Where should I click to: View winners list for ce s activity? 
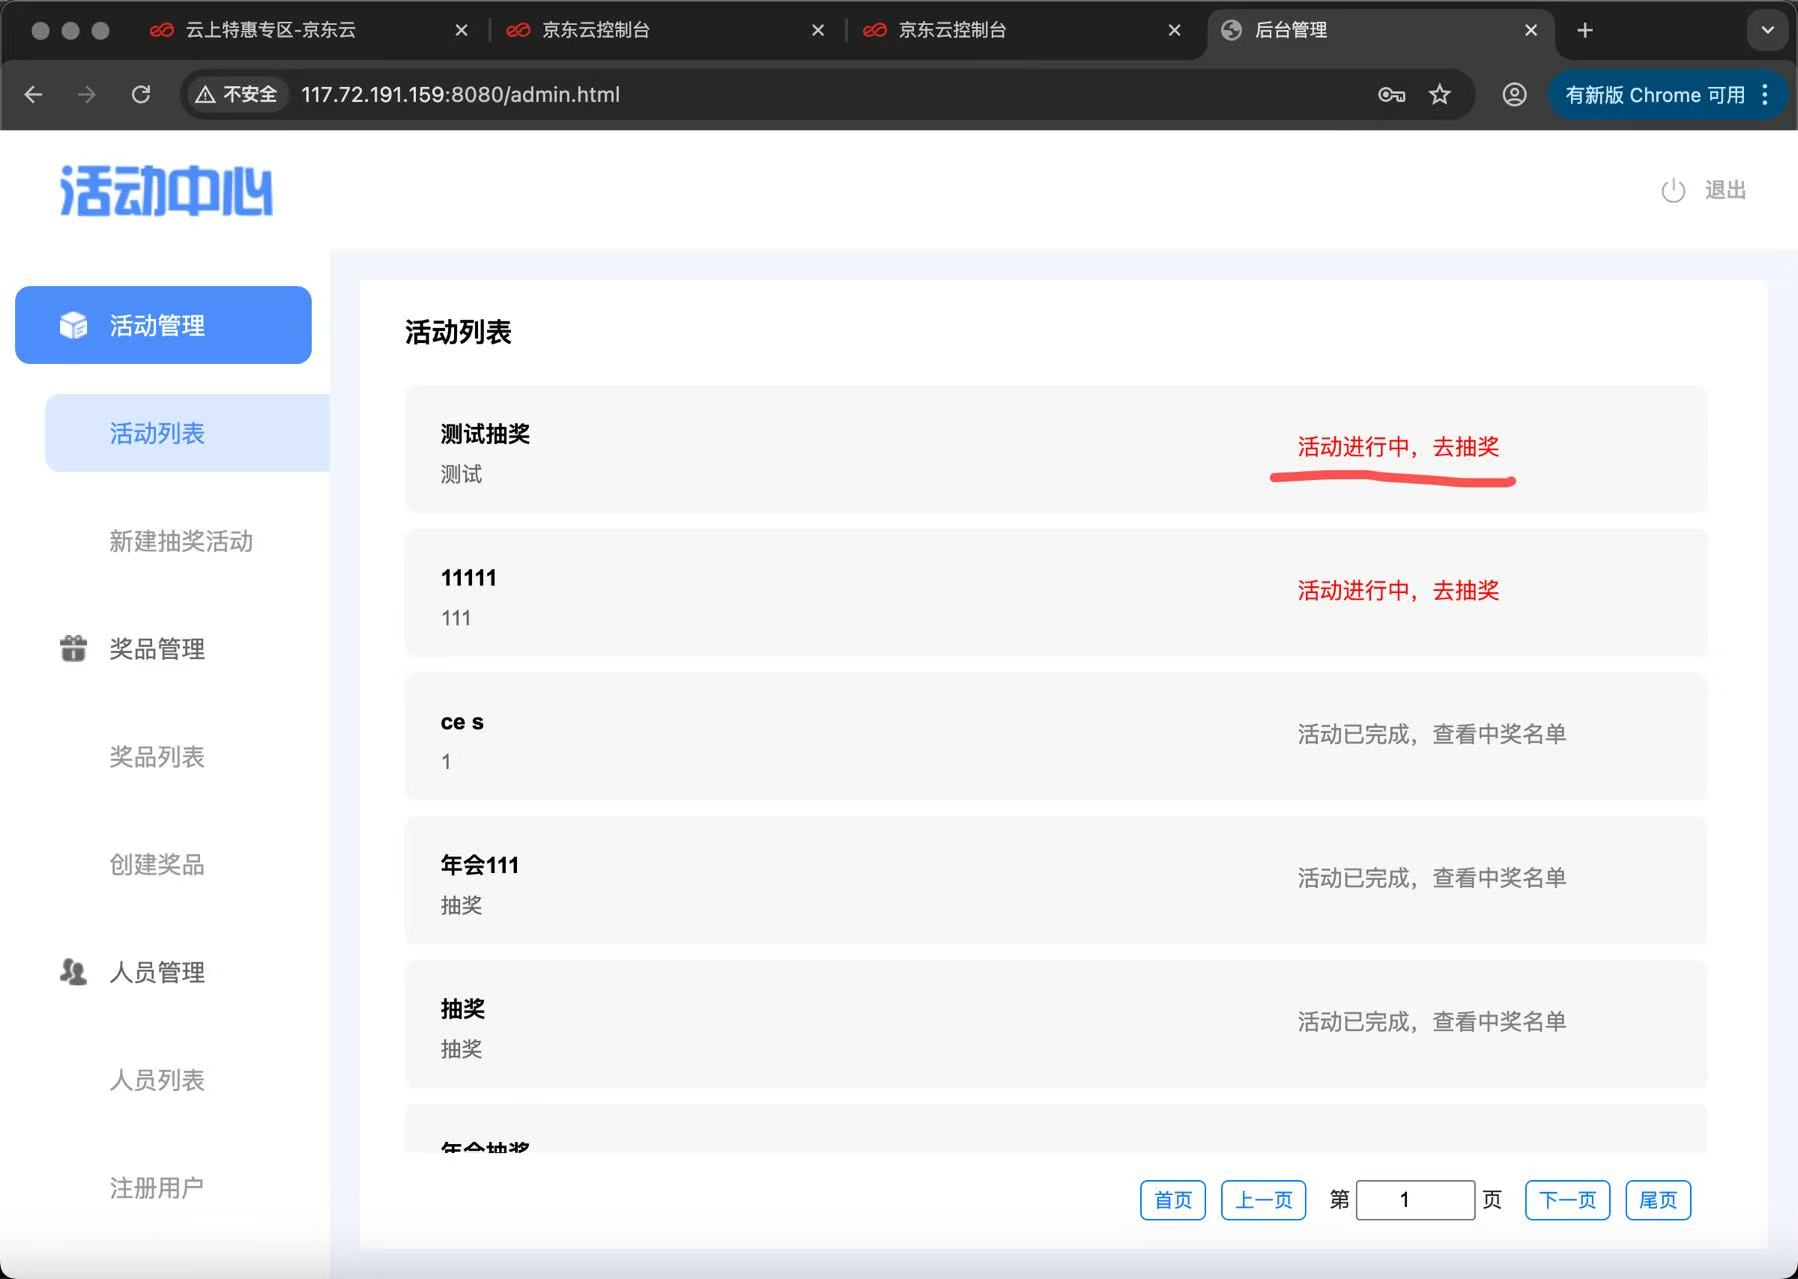click(1432, 735)
